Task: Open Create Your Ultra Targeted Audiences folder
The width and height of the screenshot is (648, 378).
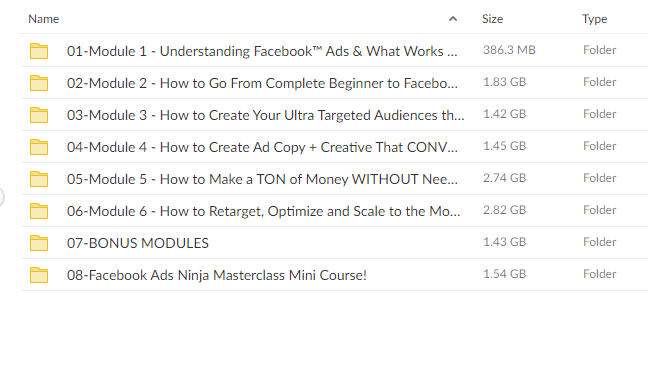Action: pos(265,115)
